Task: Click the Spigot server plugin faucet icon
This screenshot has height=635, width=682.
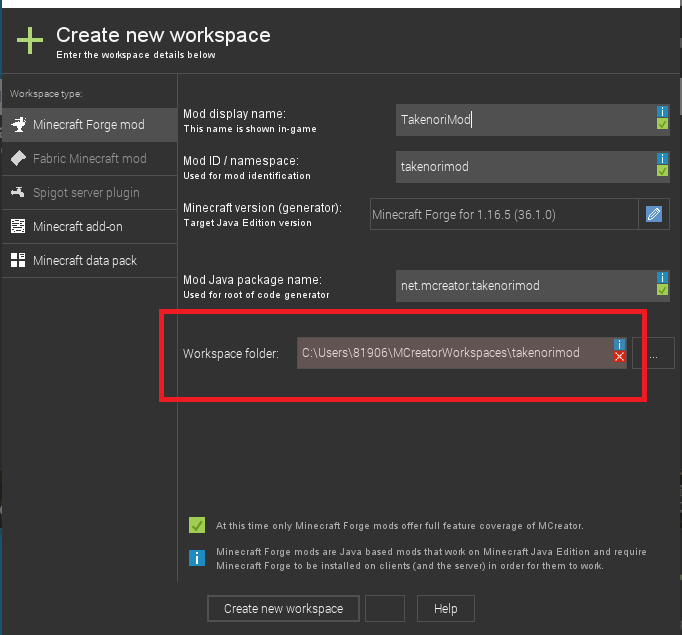Action: point(18,192)
